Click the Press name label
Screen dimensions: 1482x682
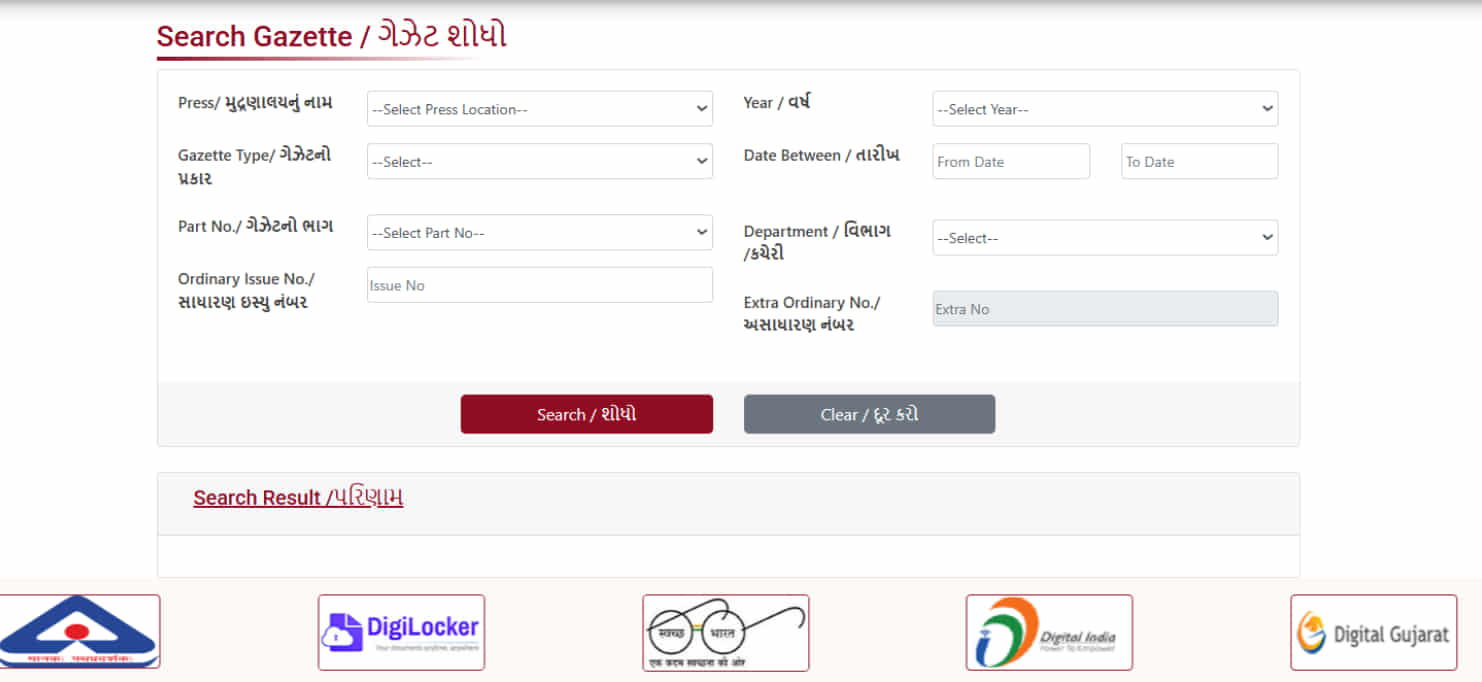[x=256, y=103]
